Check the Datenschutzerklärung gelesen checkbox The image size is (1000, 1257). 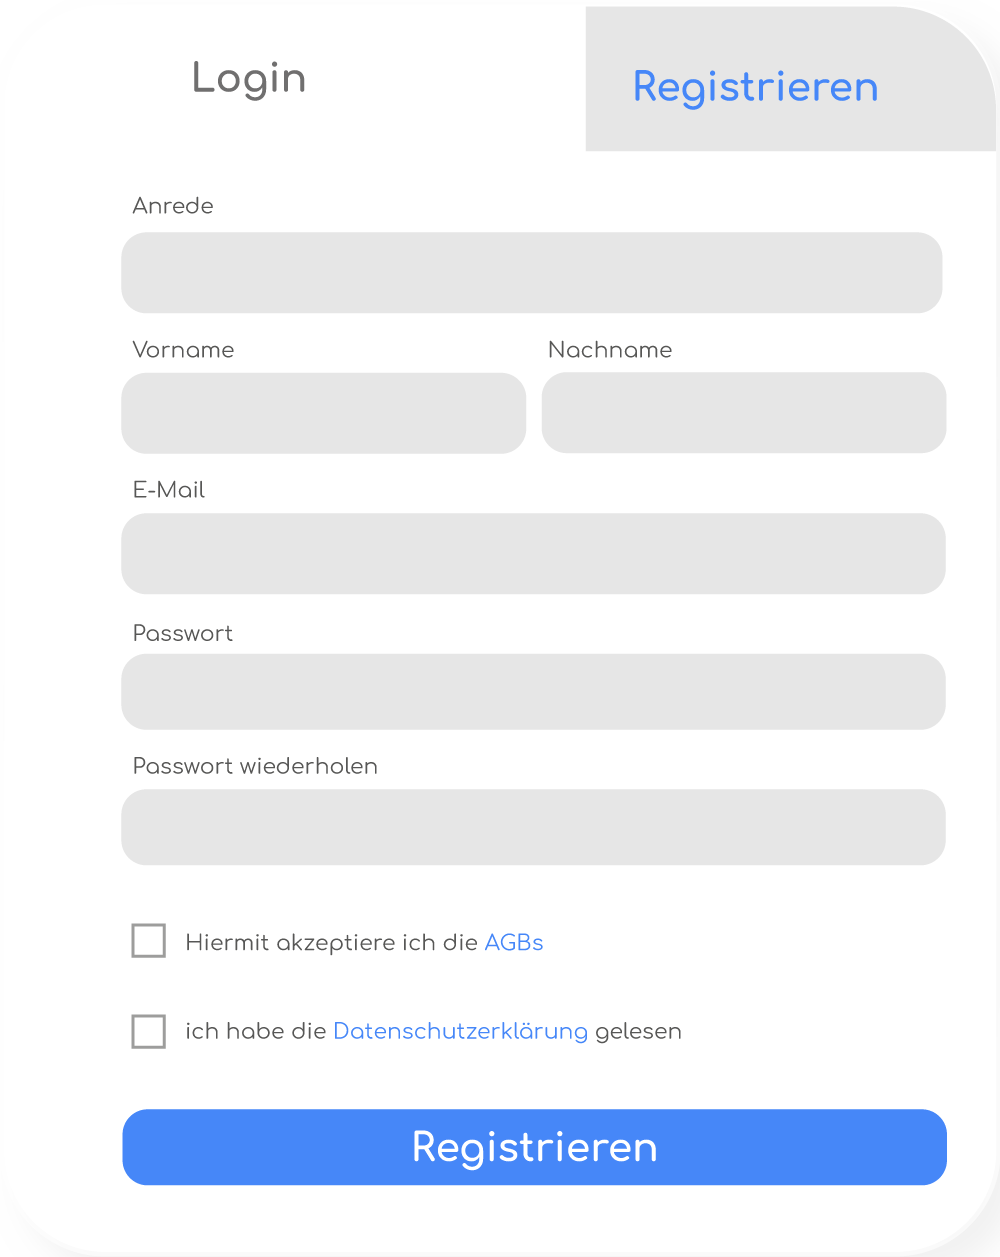click(x=149, y=1031)
